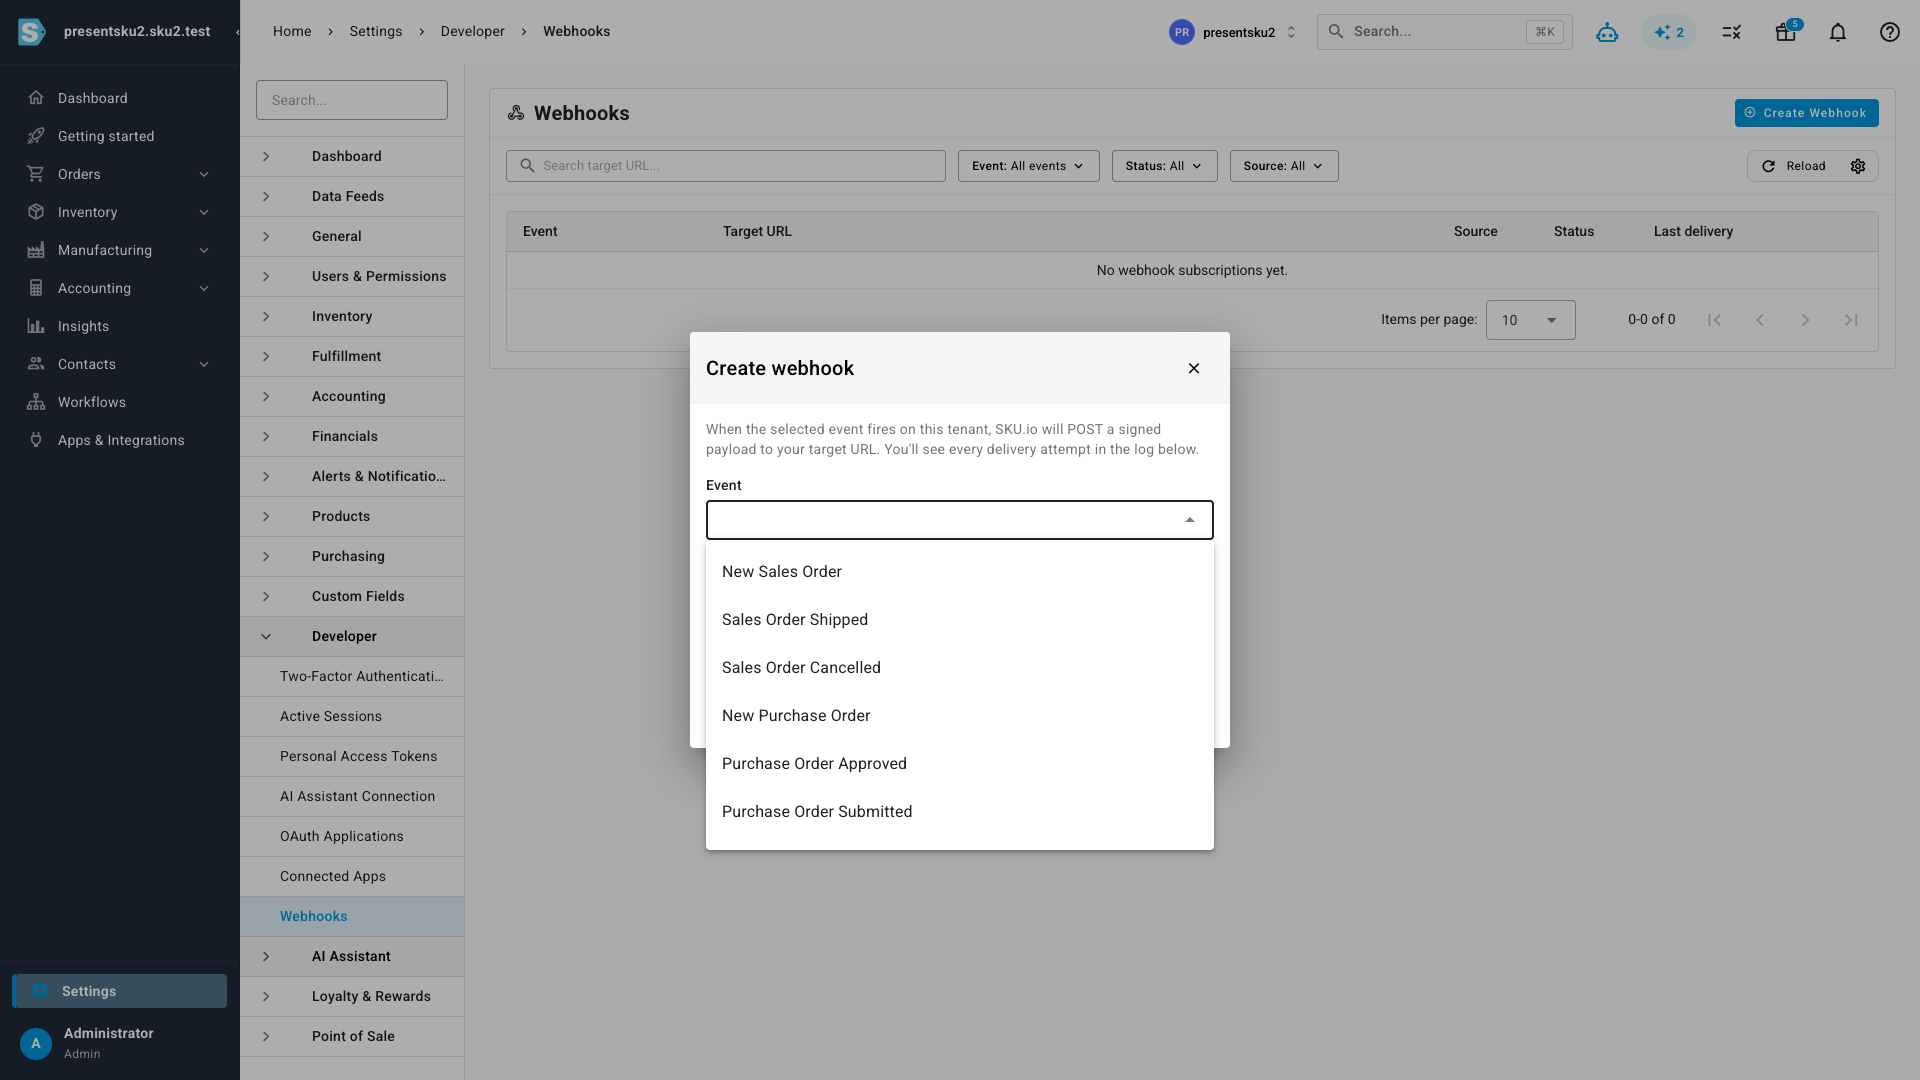Click the Workflows hierarchy icon
The image size is (1920, 1080).
[36, 402]
